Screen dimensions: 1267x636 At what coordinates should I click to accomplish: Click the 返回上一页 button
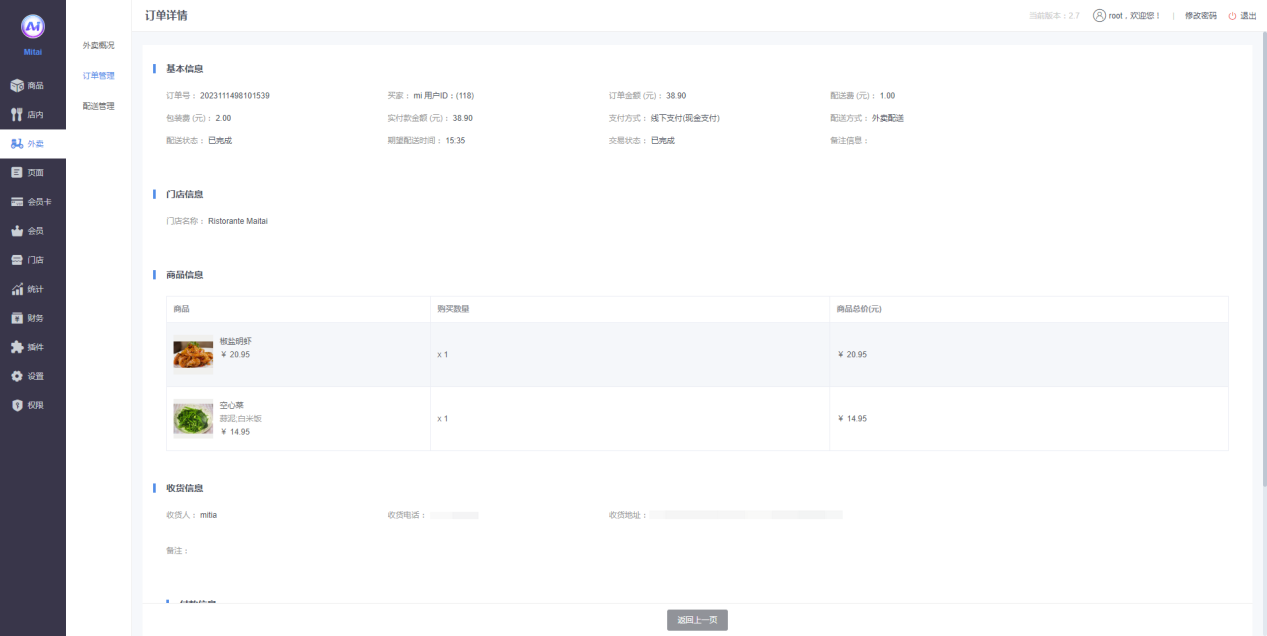pos(697,620)
